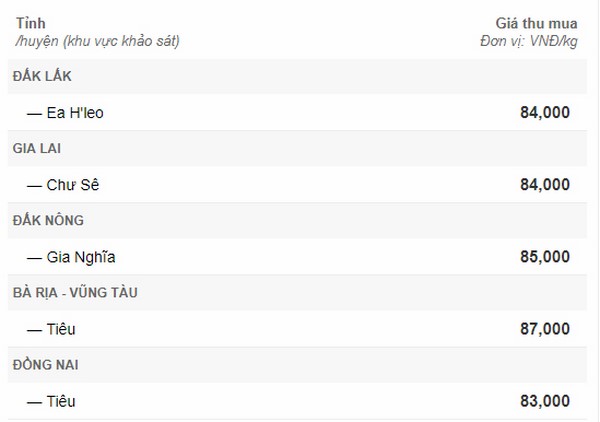The image size is (600, 422).
Task: Click the dash before Gia Nghĩa
Action: (34, 258)
